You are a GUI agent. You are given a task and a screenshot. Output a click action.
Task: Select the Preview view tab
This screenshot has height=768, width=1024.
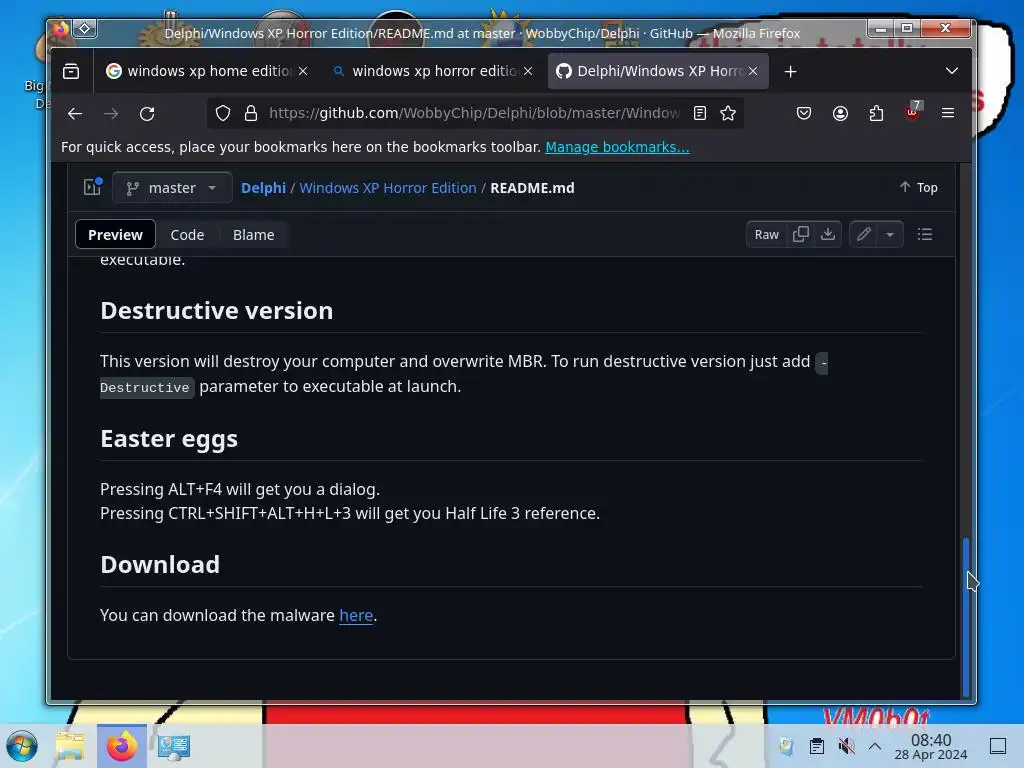[116, 234]
